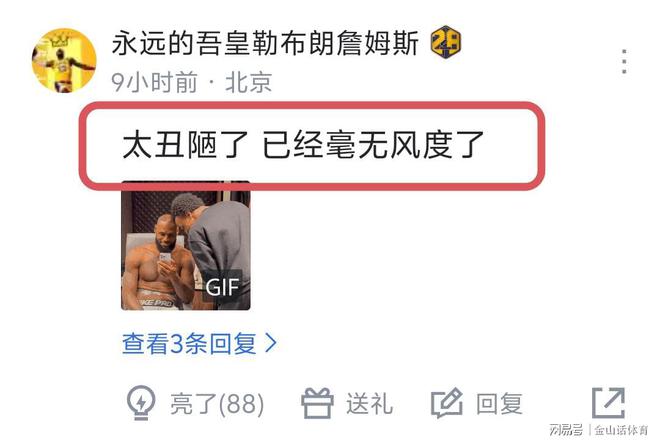Image resolution: width=660 pixels, height=442 pixels.
Task: Open the commenter's round avatar
Action: click(x=64, y=60)
